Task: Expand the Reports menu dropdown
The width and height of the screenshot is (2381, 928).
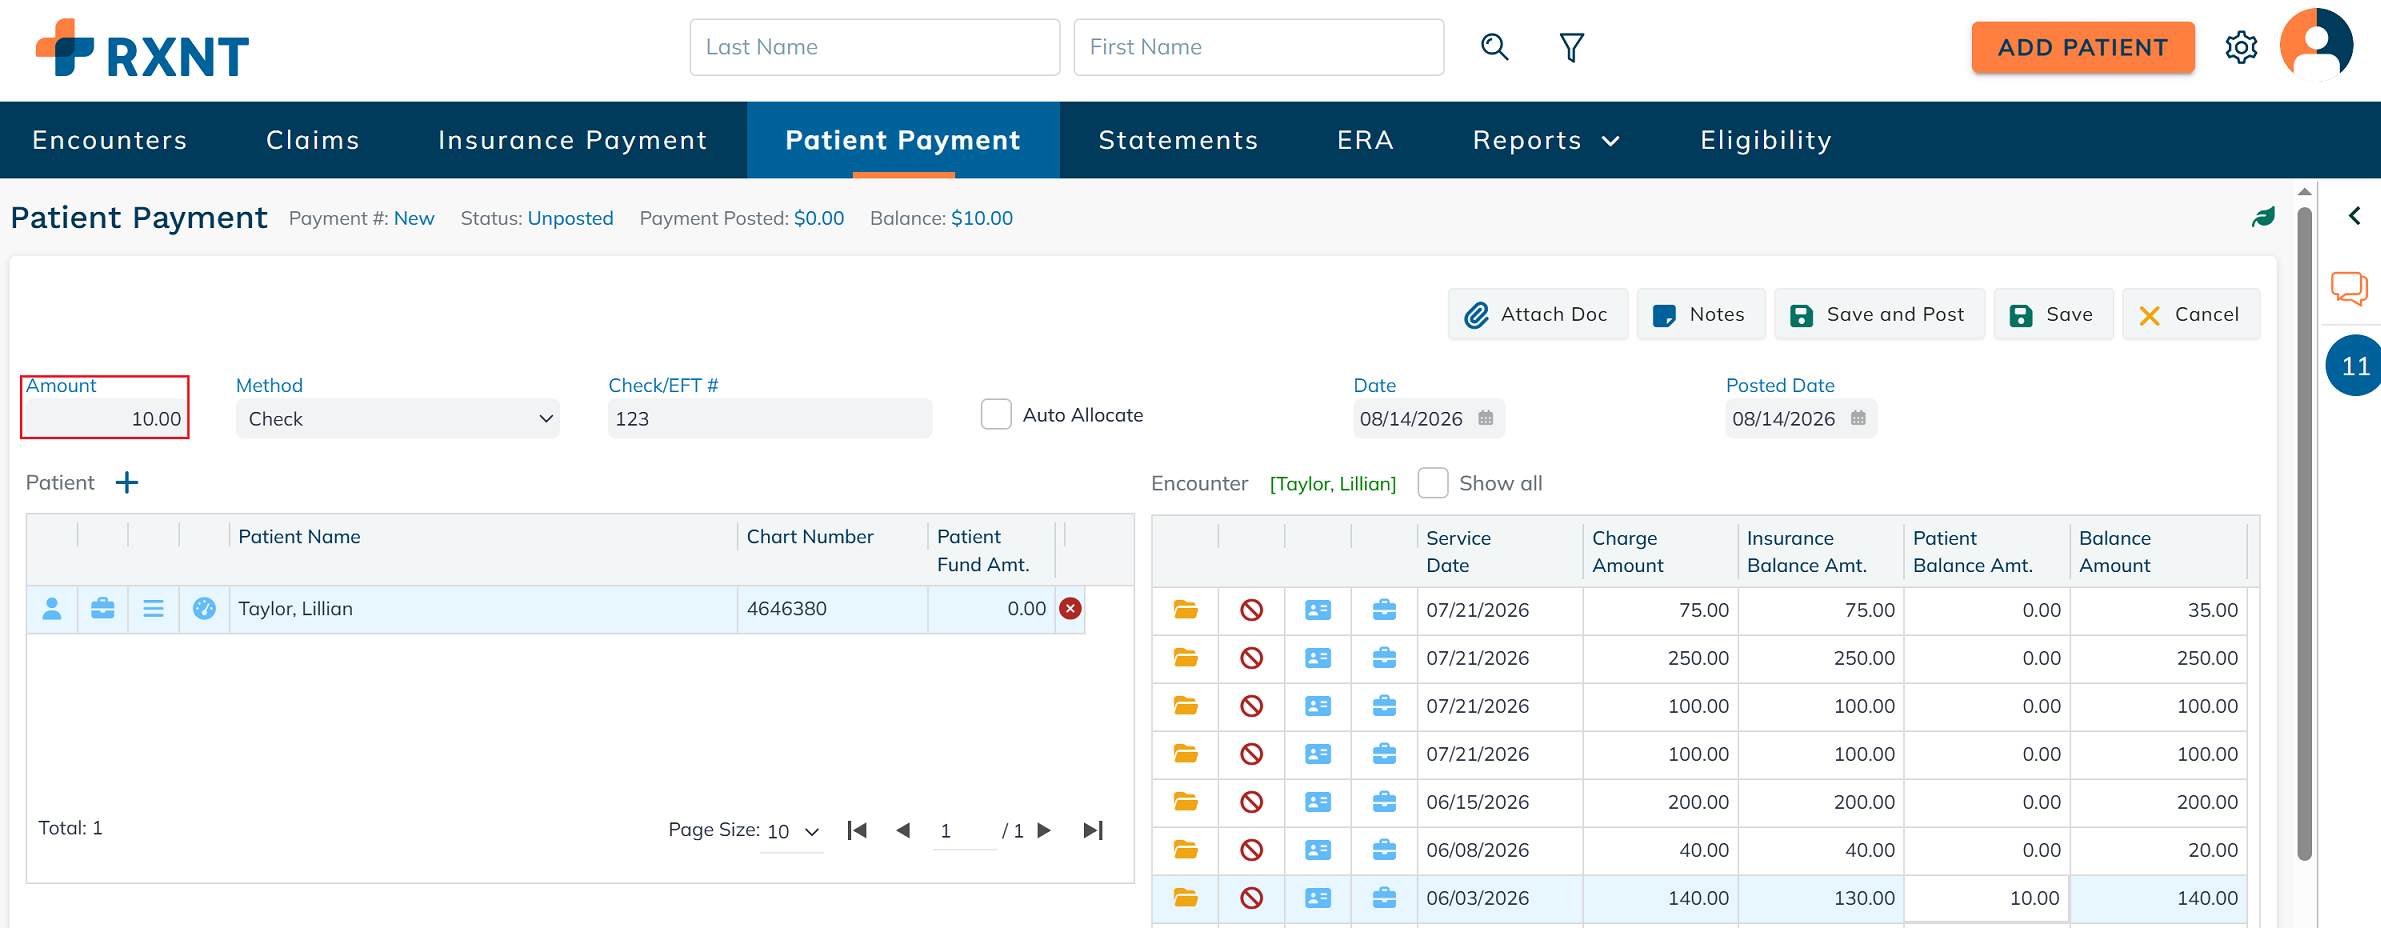Action: (x=1546, y=140)
